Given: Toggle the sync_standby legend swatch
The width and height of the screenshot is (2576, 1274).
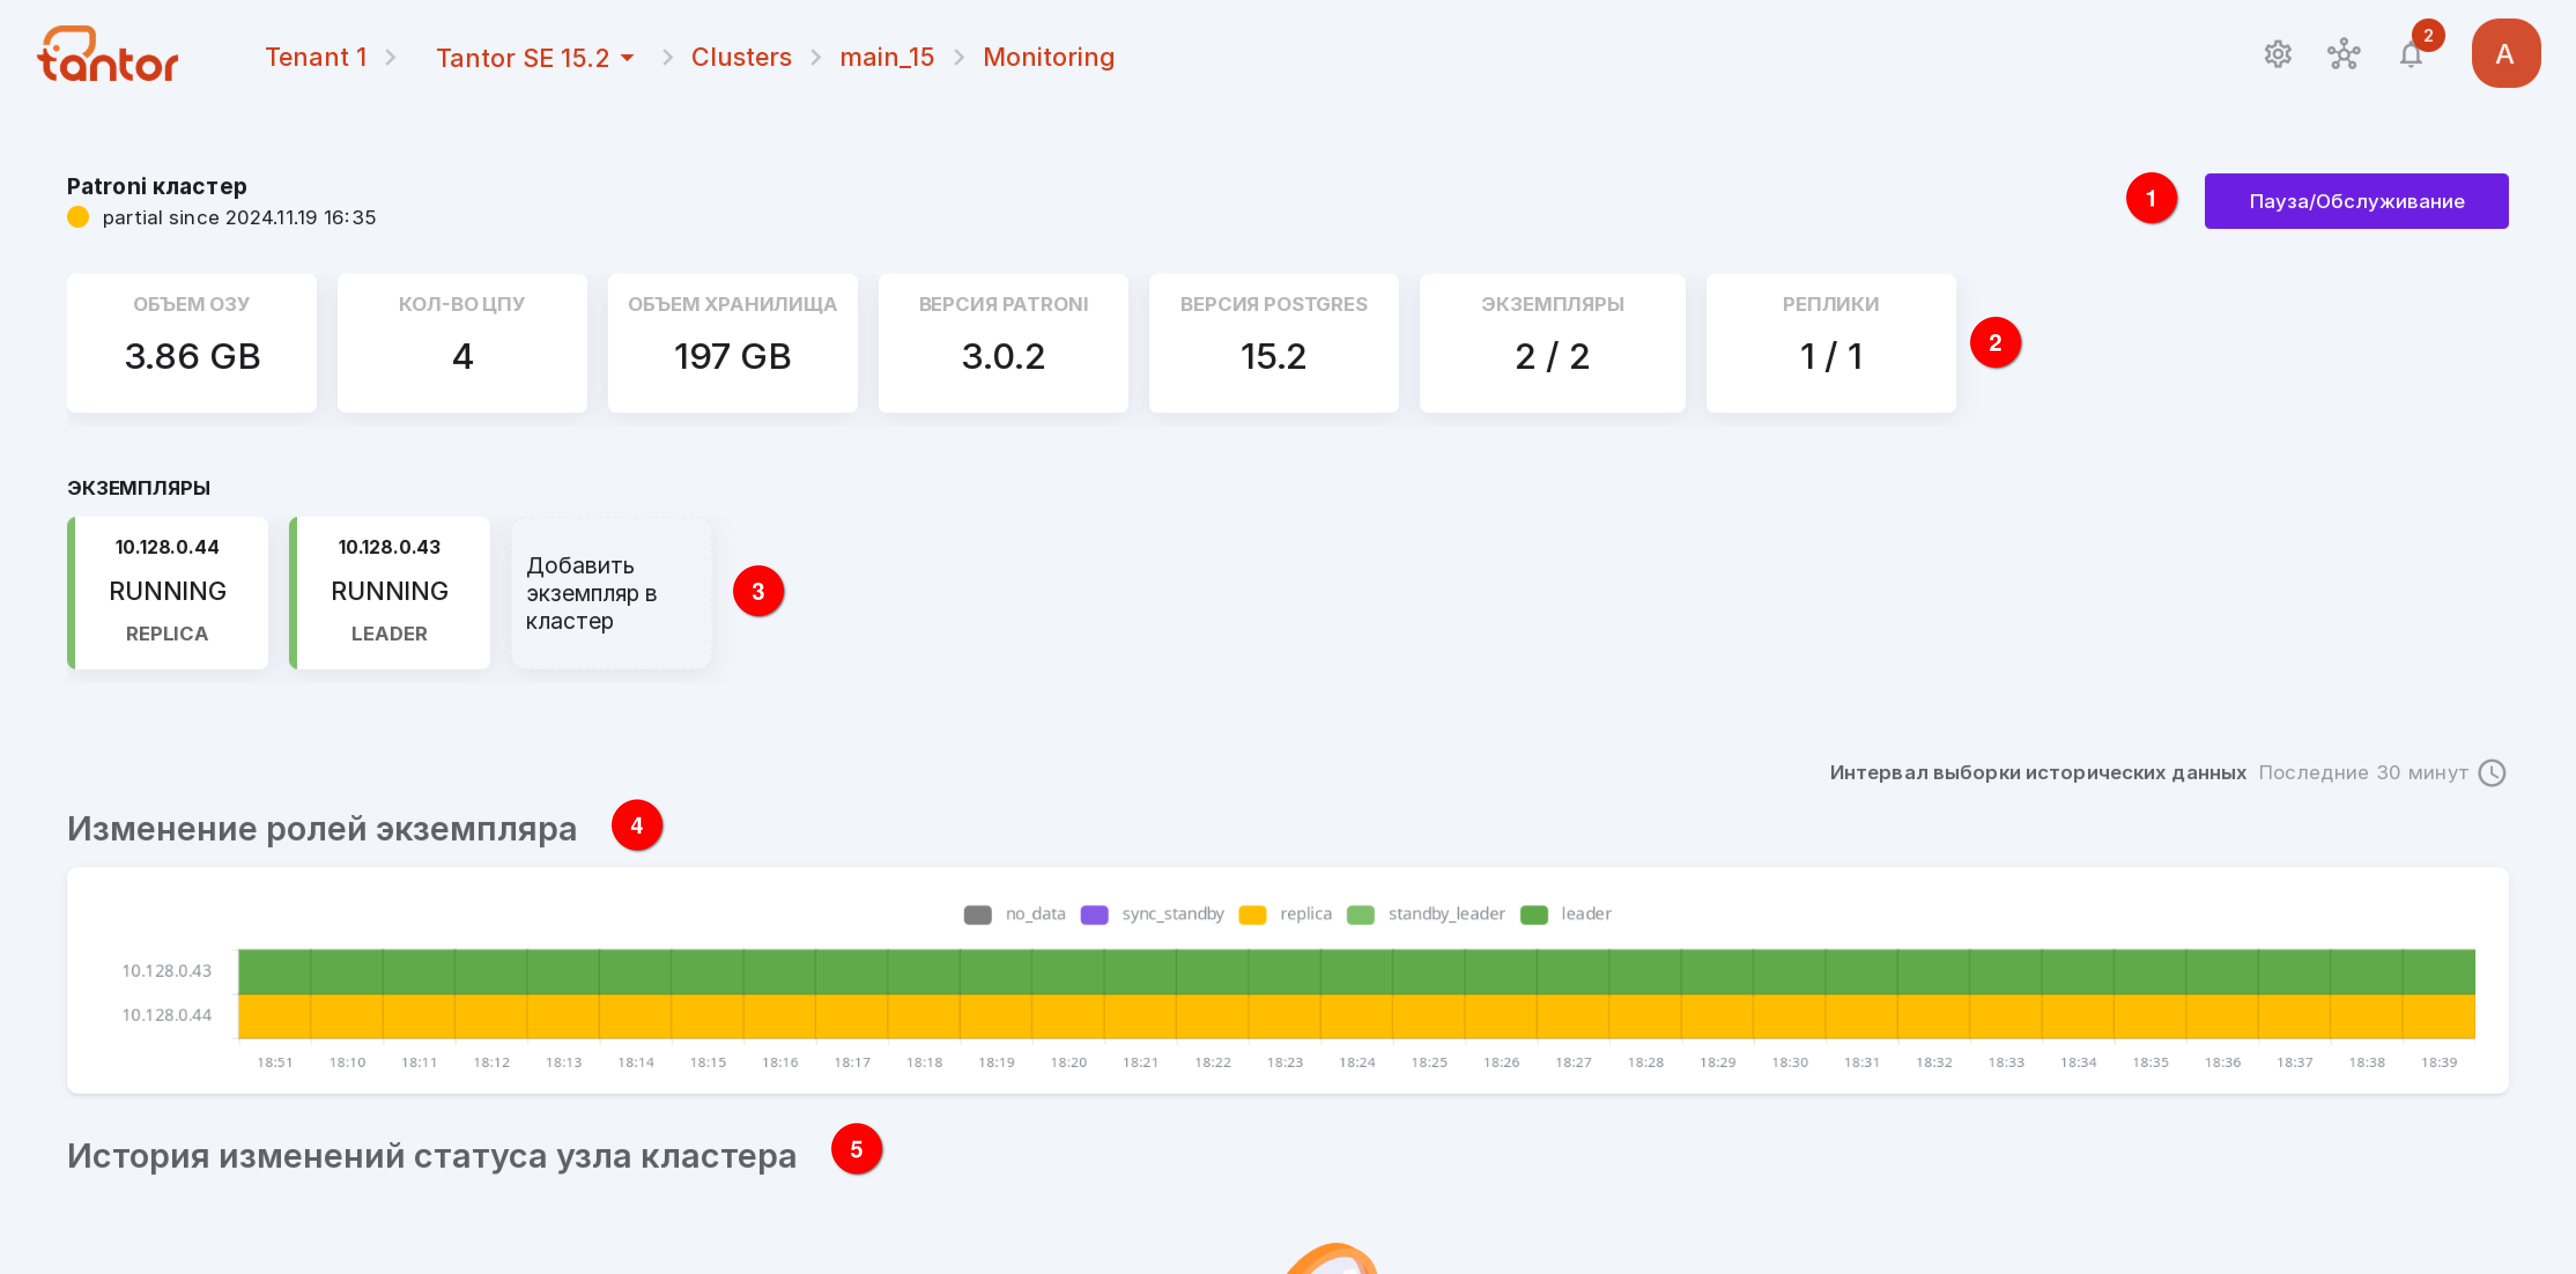Looking at the screenshot, I should pos(1094,915).
